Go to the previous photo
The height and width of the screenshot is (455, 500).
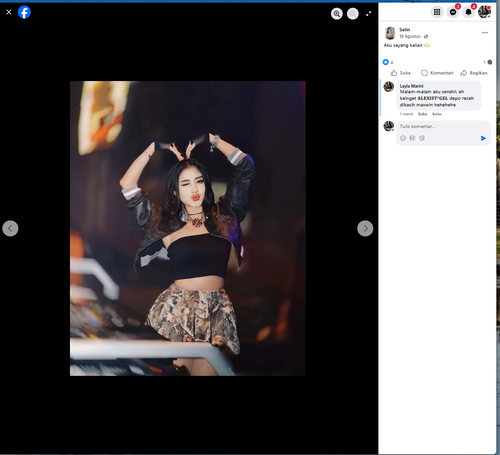(x=10, y=228)
